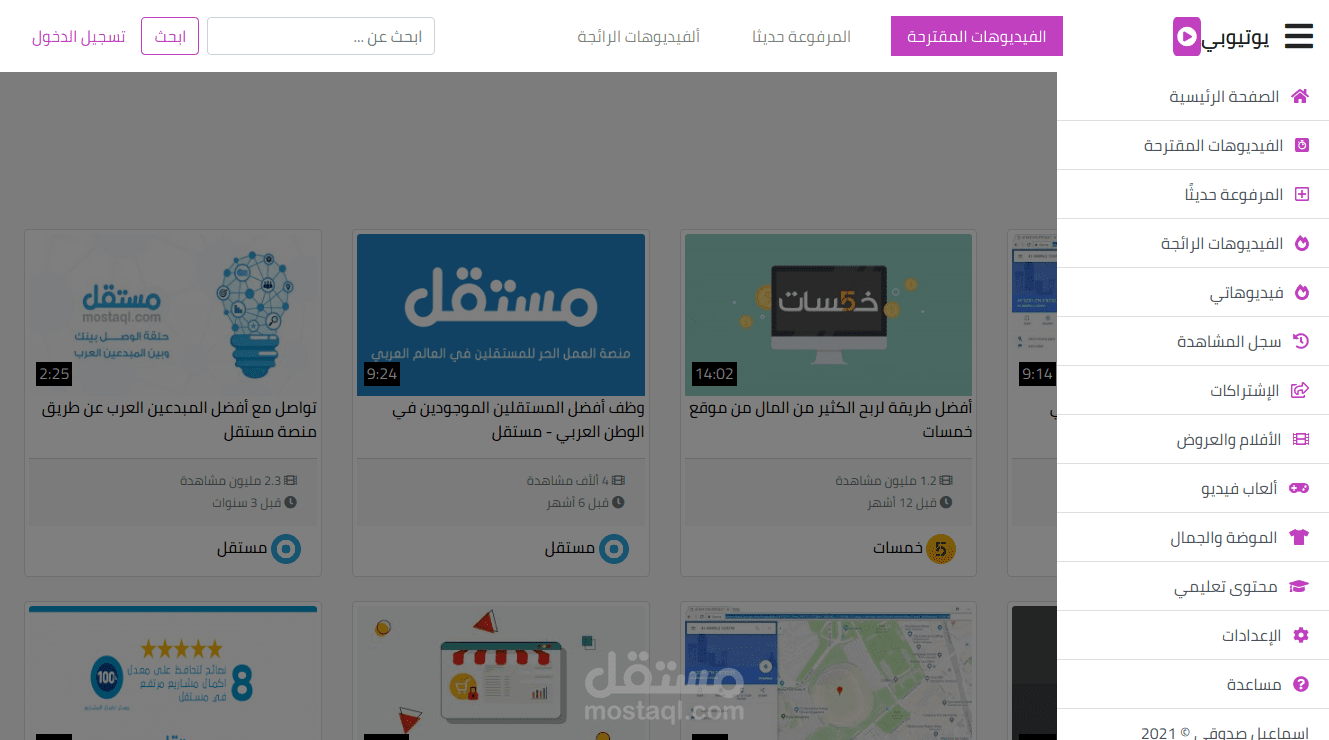Click the يوتيوبي site title
This screenshot has height=740, width=1329.
tap(1235, 38)
